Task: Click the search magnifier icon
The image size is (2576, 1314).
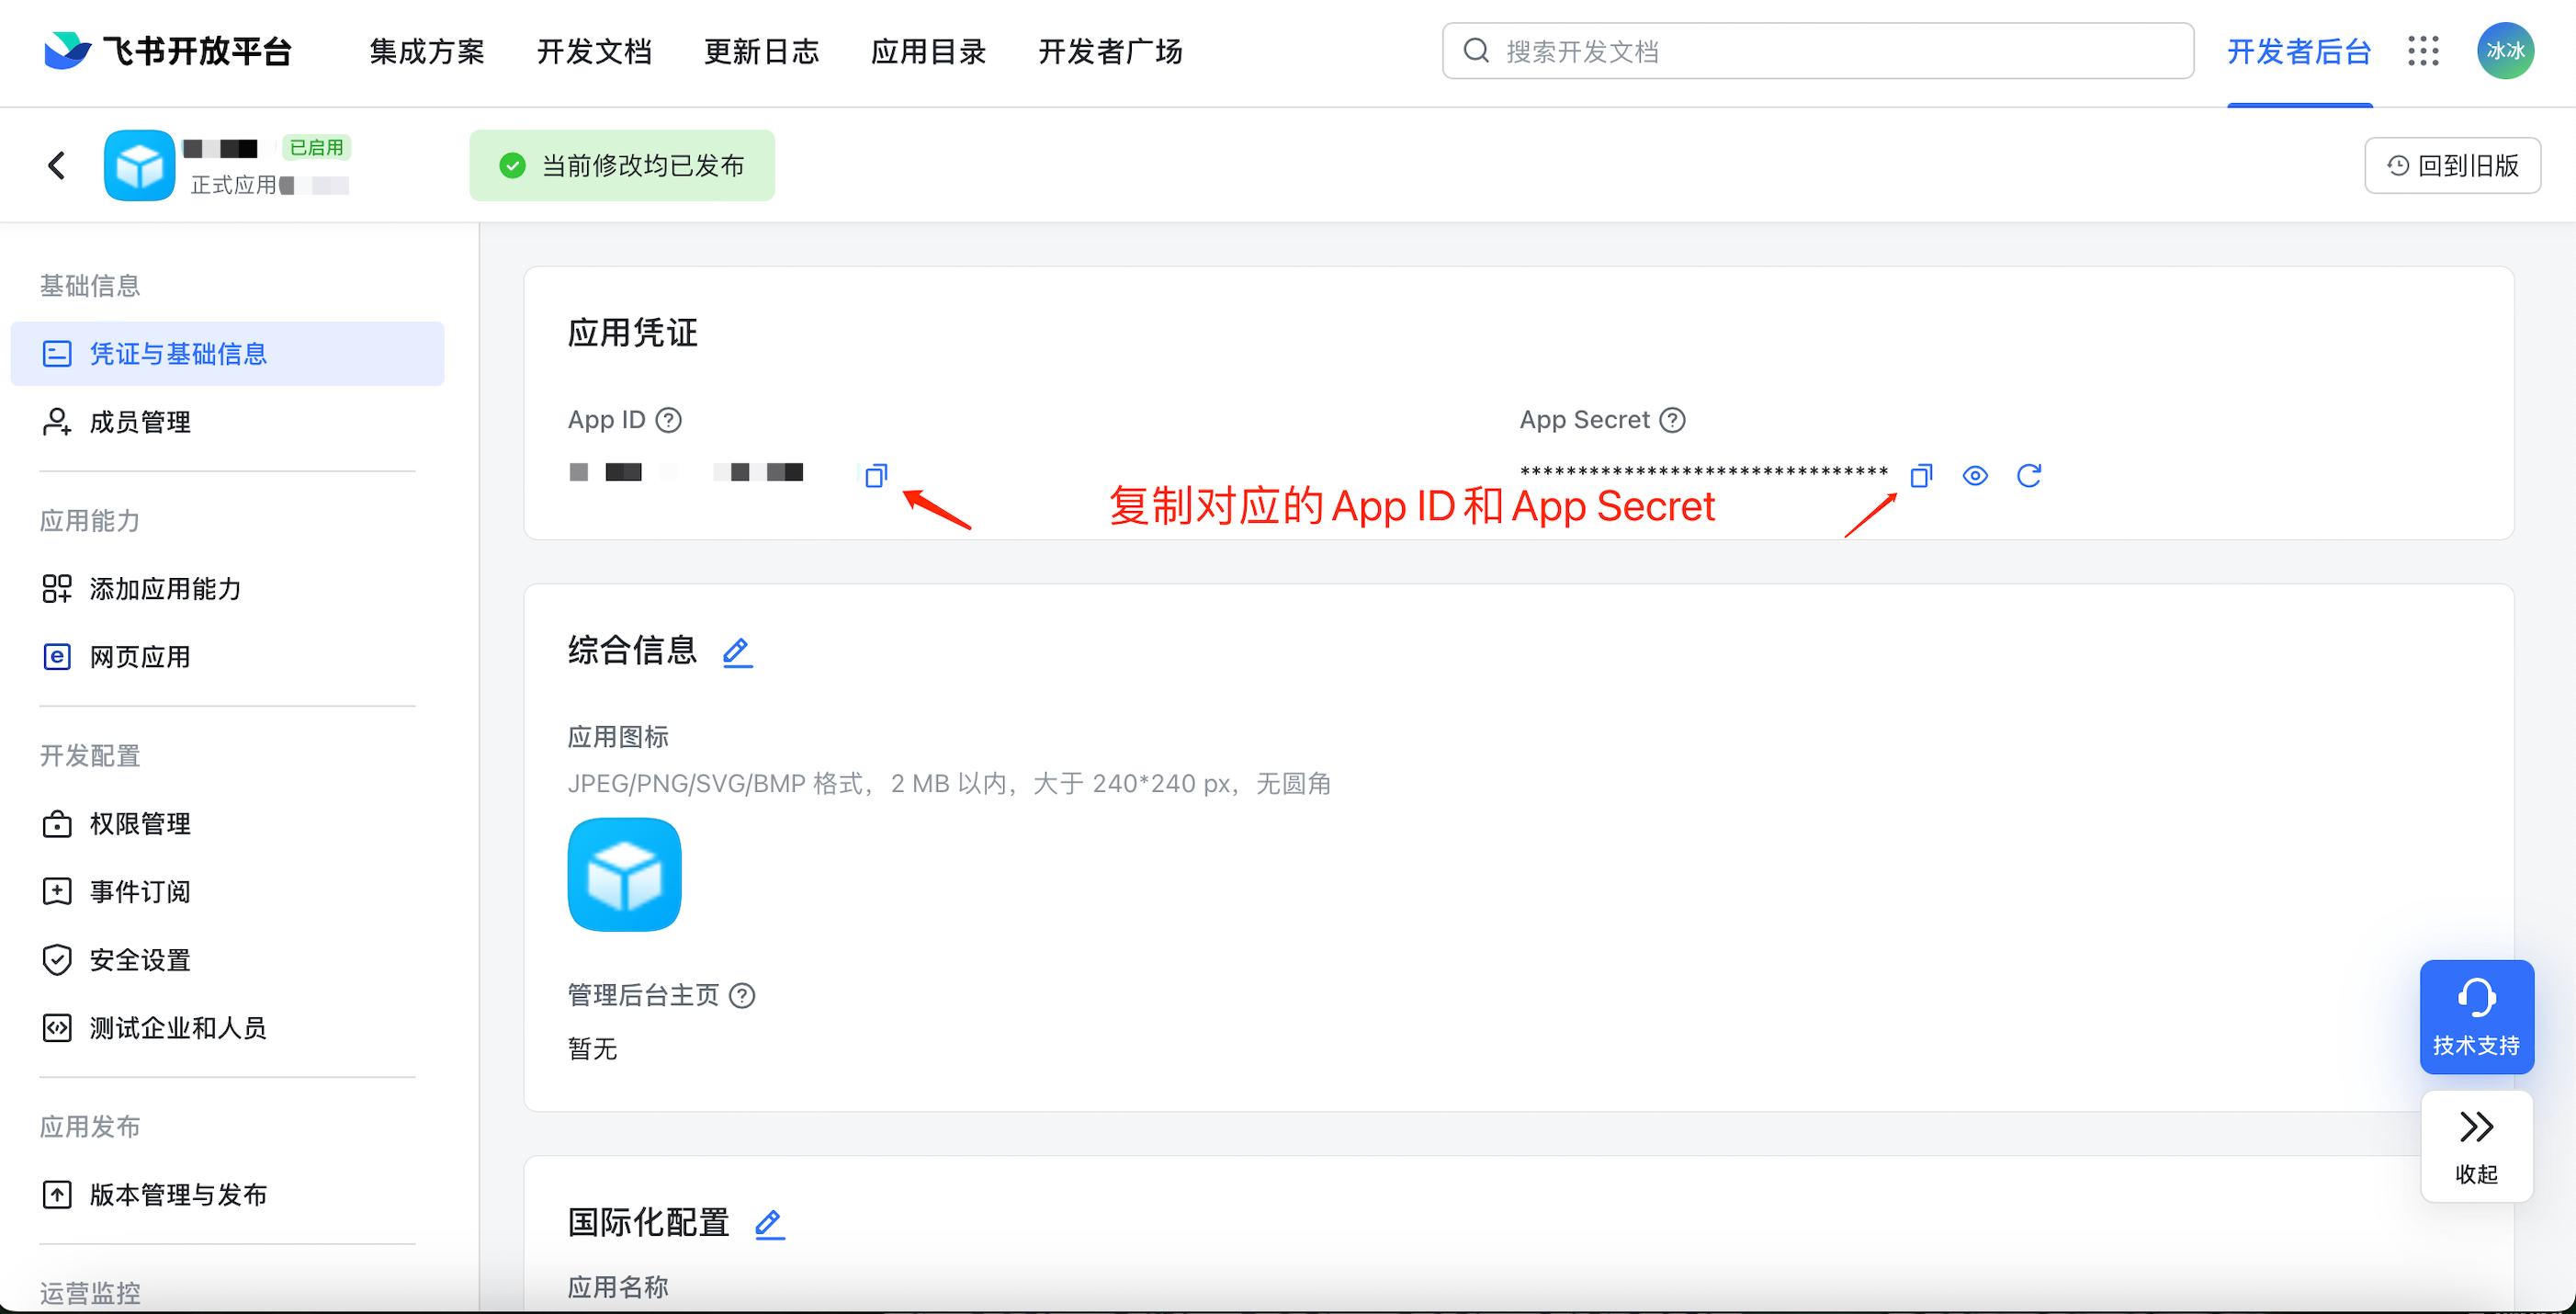Action: coord(1476,51)
